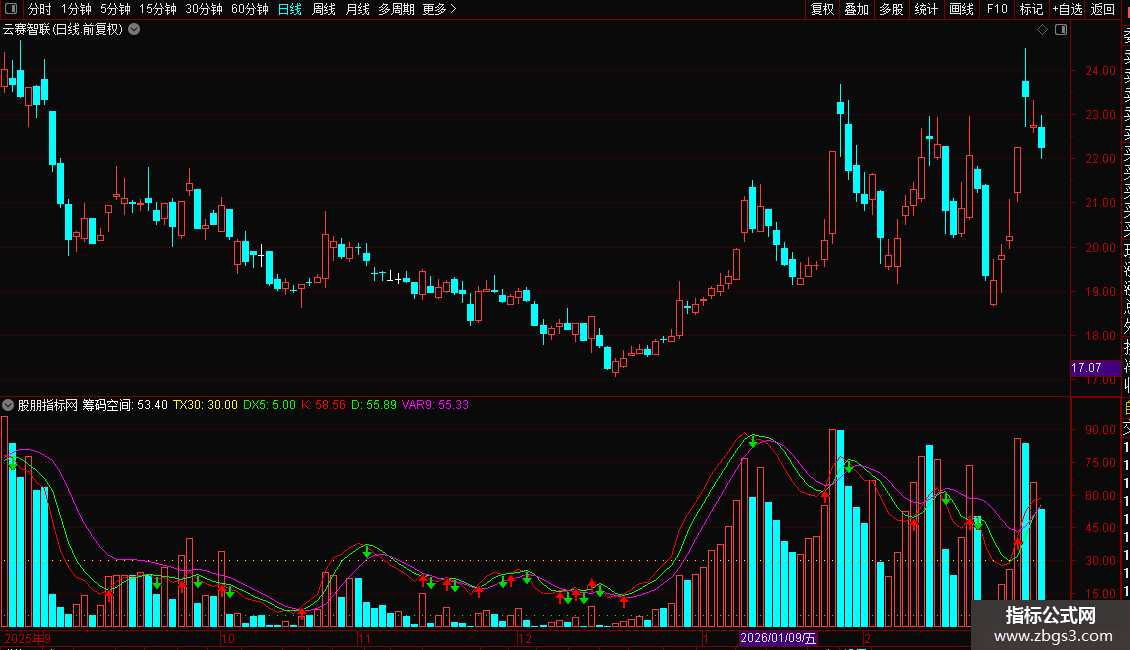Click the 12 month label on time axis
The height and width of the screenshot is (650, 1130).
pyautogui.click(x=525, y=638)
